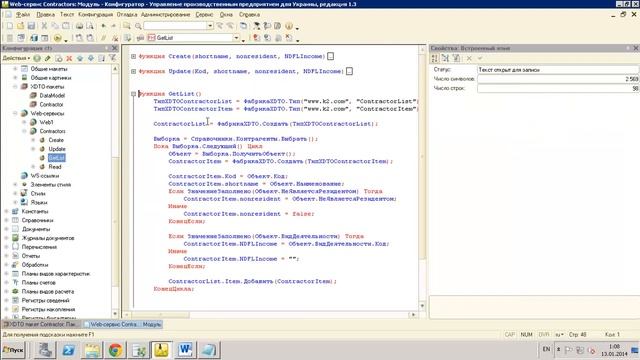The width and height of the screenshot is (640, 360).
Task: Open the Справка menu
Action: [x=249, y=15]
